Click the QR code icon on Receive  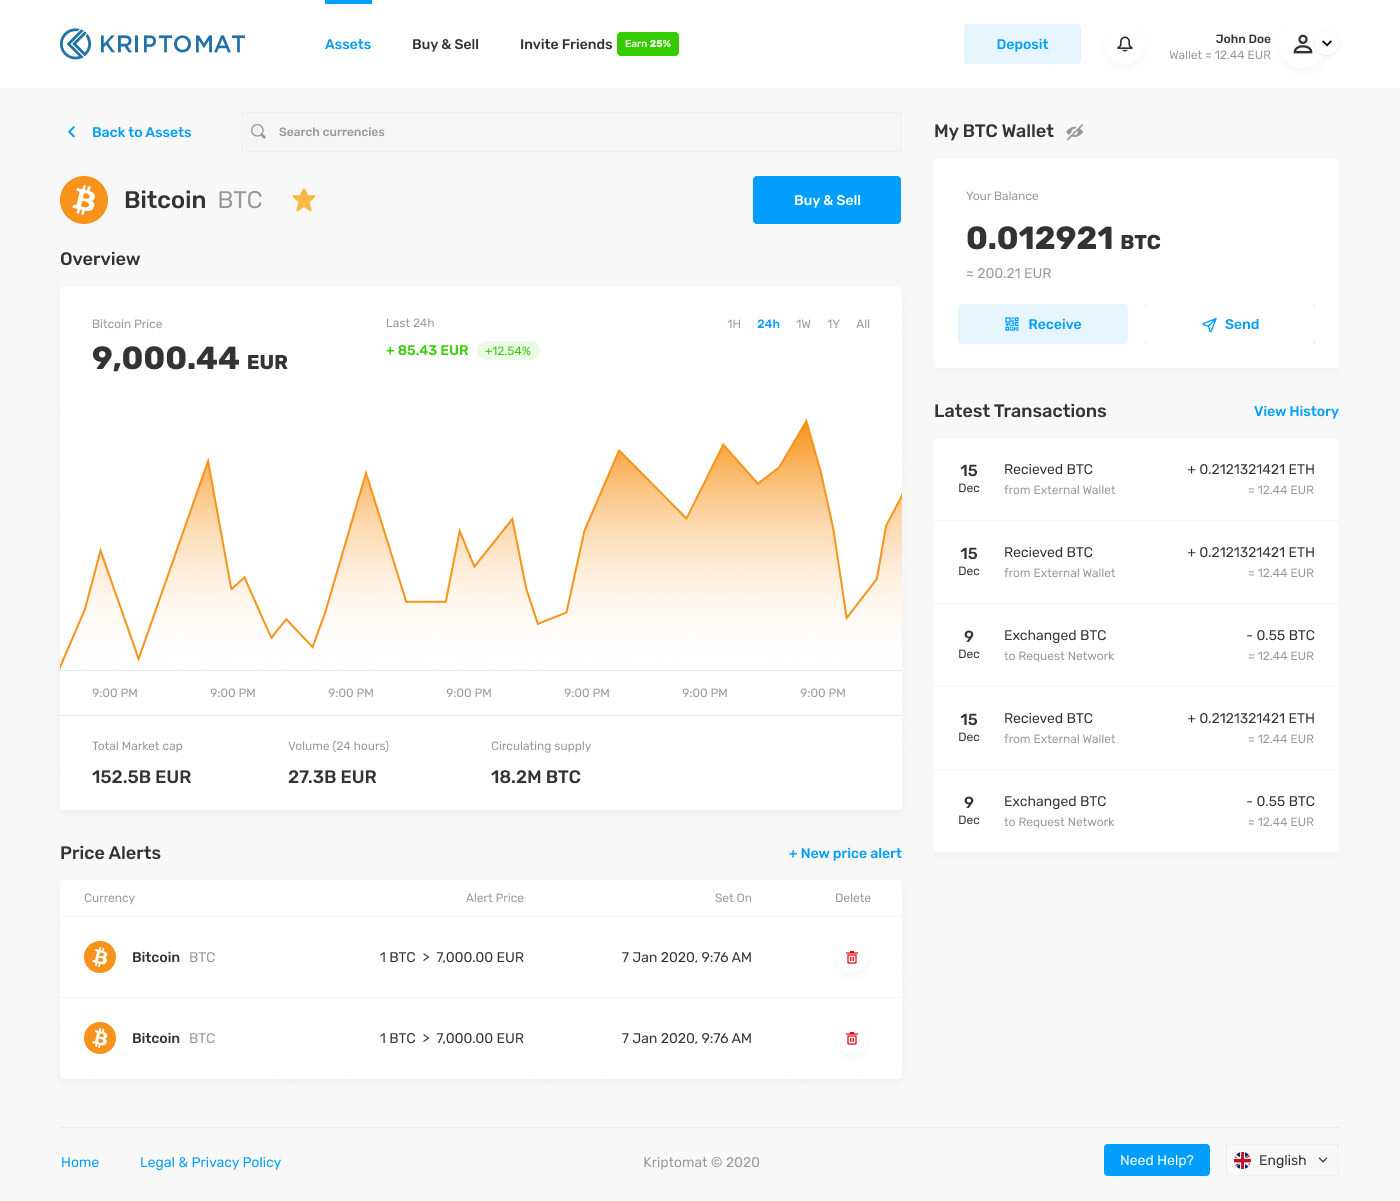[1012, 324]
